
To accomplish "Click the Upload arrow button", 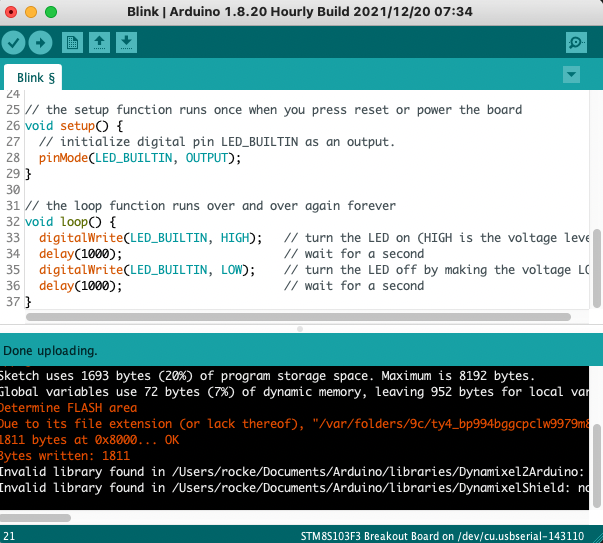I will pos(40,43).
